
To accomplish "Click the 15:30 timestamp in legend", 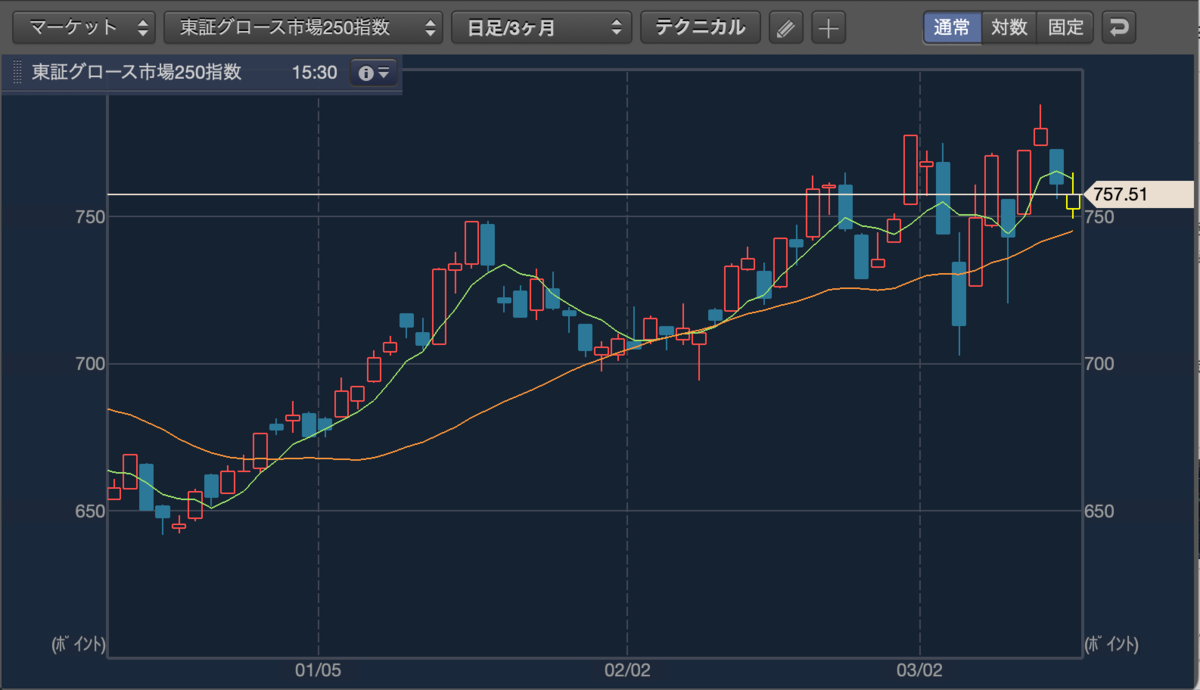I will [x=314, y=74].
